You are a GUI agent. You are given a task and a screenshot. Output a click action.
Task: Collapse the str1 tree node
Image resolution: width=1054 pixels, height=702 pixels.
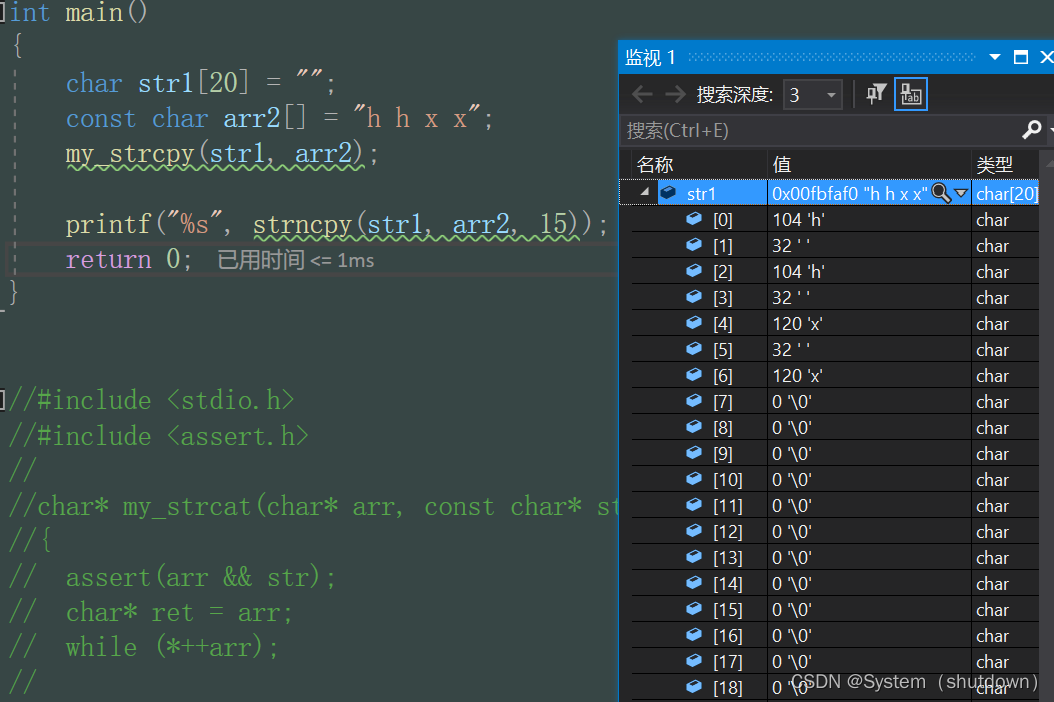pyautogui.click(x=644, y=193)
